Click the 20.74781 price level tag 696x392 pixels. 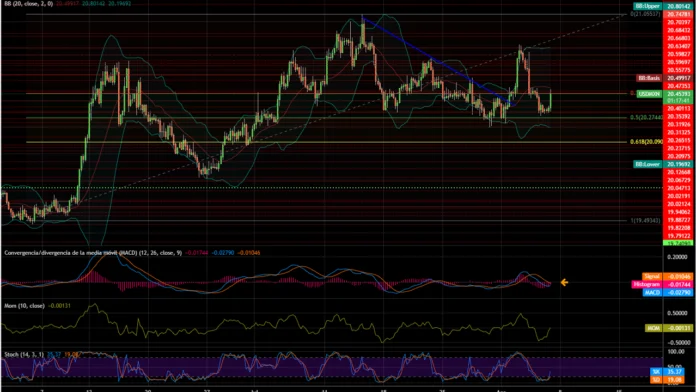click(679, 14)
